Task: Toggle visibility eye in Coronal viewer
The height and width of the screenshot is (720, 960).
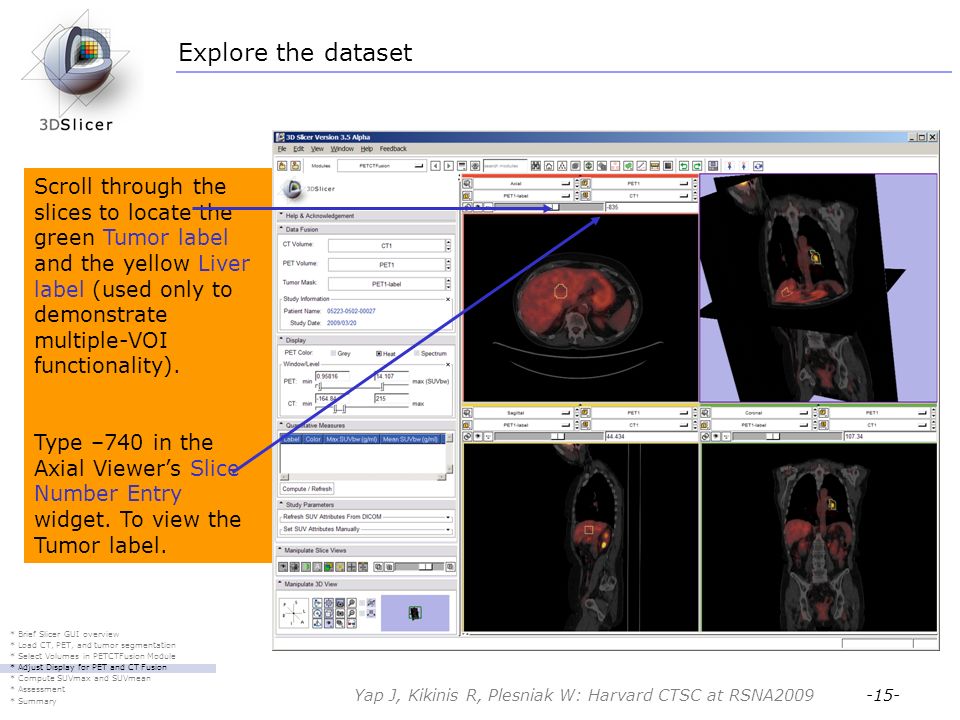Action: [715, 437]
